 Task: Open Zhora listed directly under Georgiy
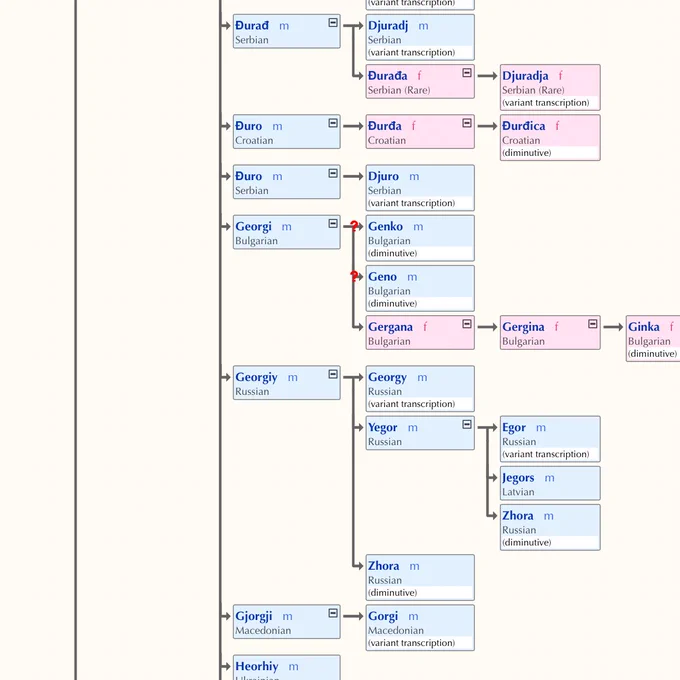point(383,566)
